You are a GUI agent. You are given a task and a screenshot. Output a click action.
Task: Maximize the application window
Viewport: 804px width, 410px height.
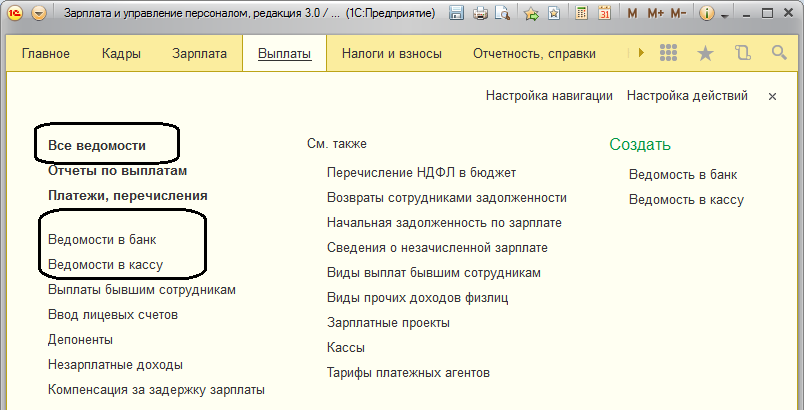(768, 14)
